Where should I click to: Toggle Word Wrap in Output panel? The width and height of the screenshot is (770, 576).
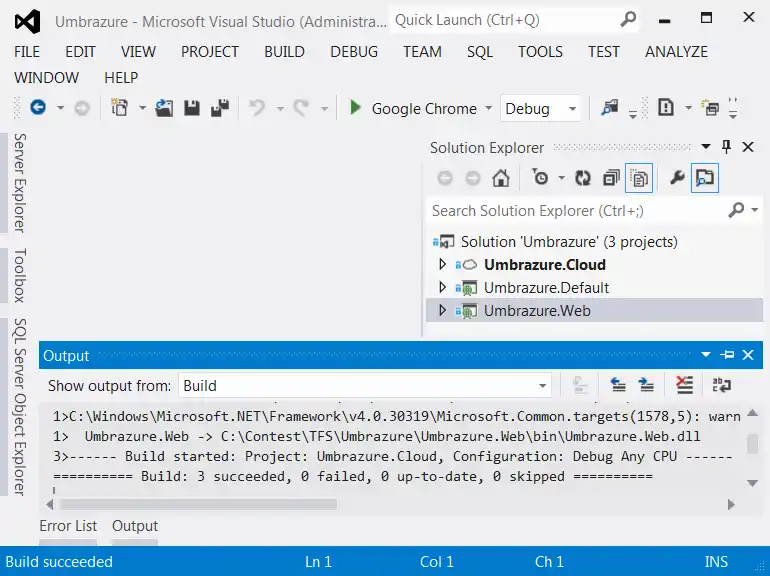coord(721,385)
